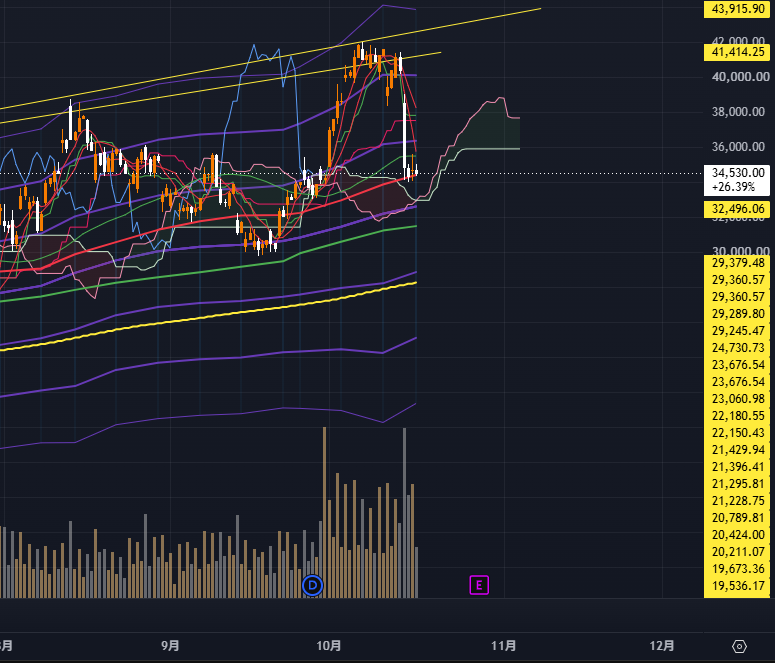Select the 21,295.81 indicator label
Viewport: 775px width, 663px height.
pos(736,484)
